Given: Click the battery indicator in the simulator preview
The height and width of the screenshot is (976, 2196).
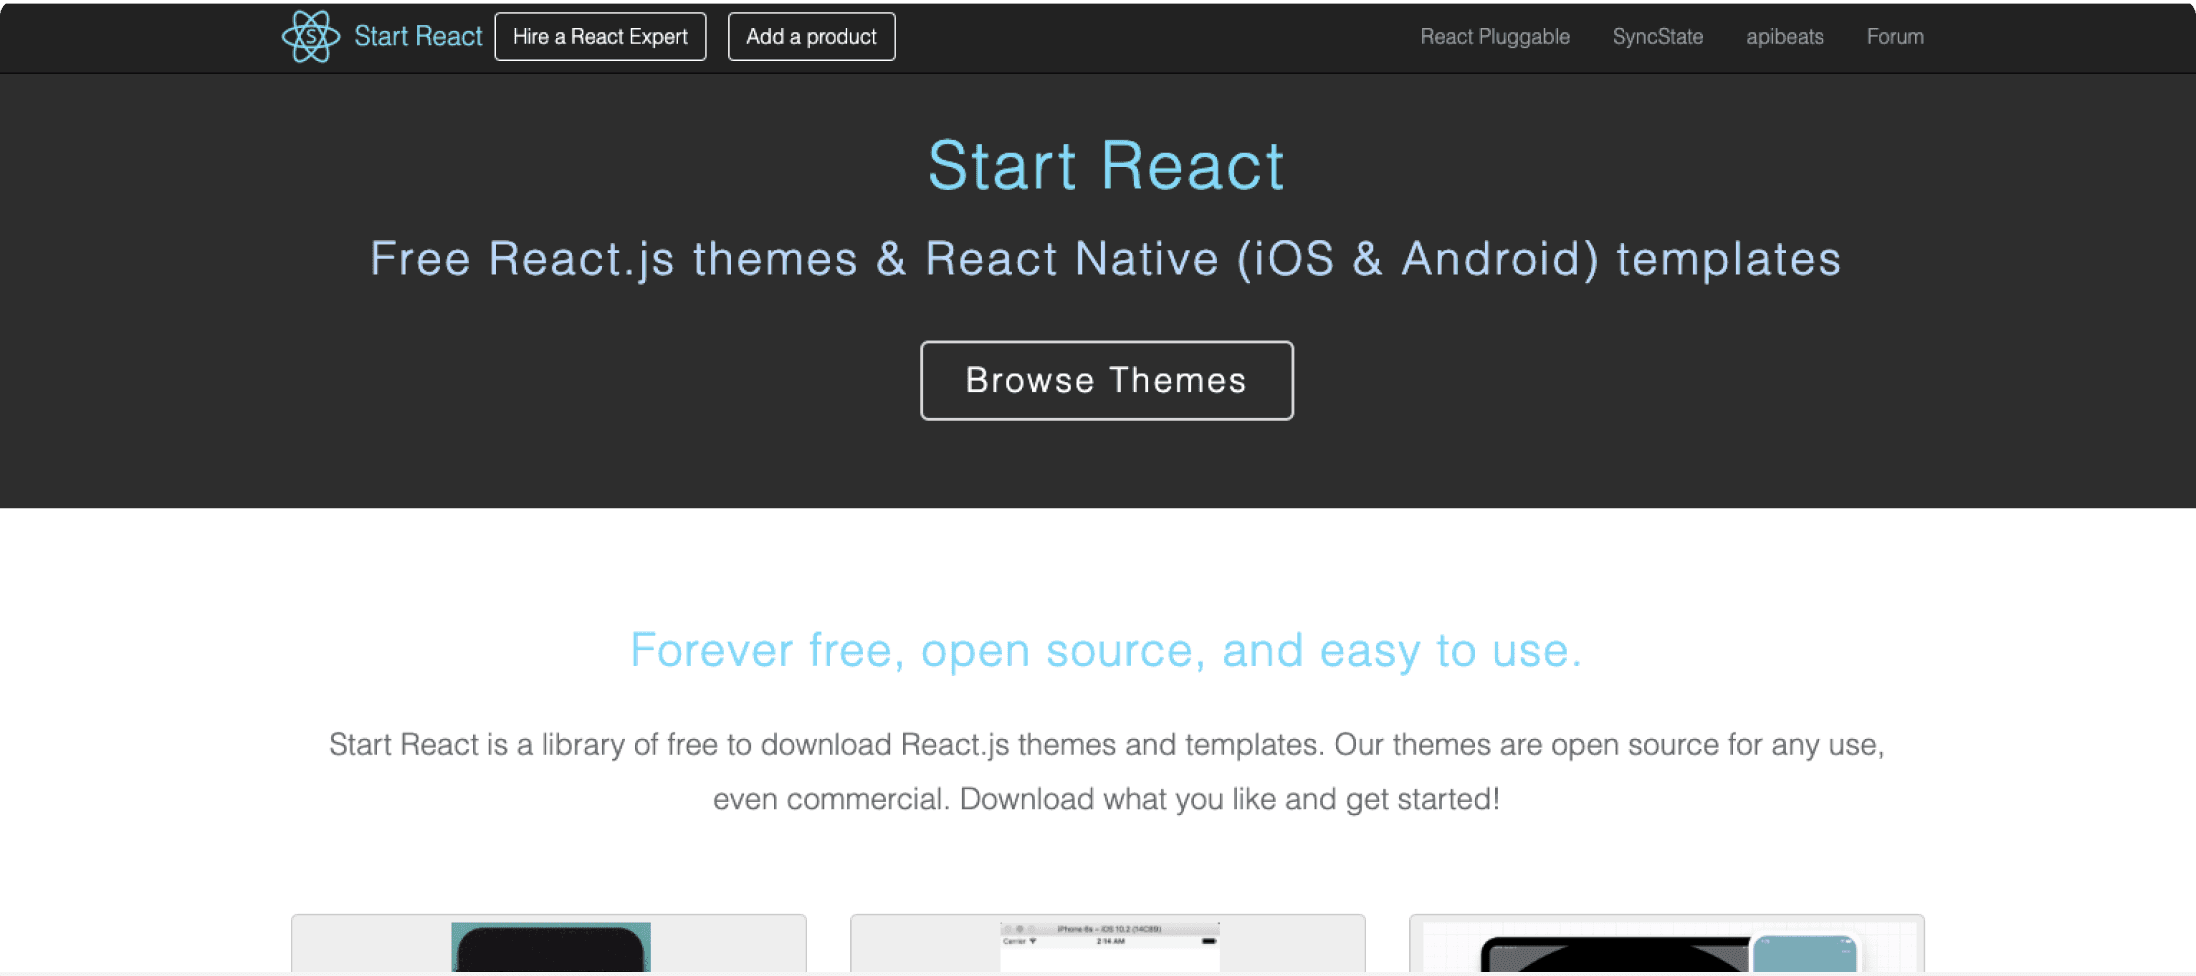Looking at the screenshot, I should click(1208, 941).
